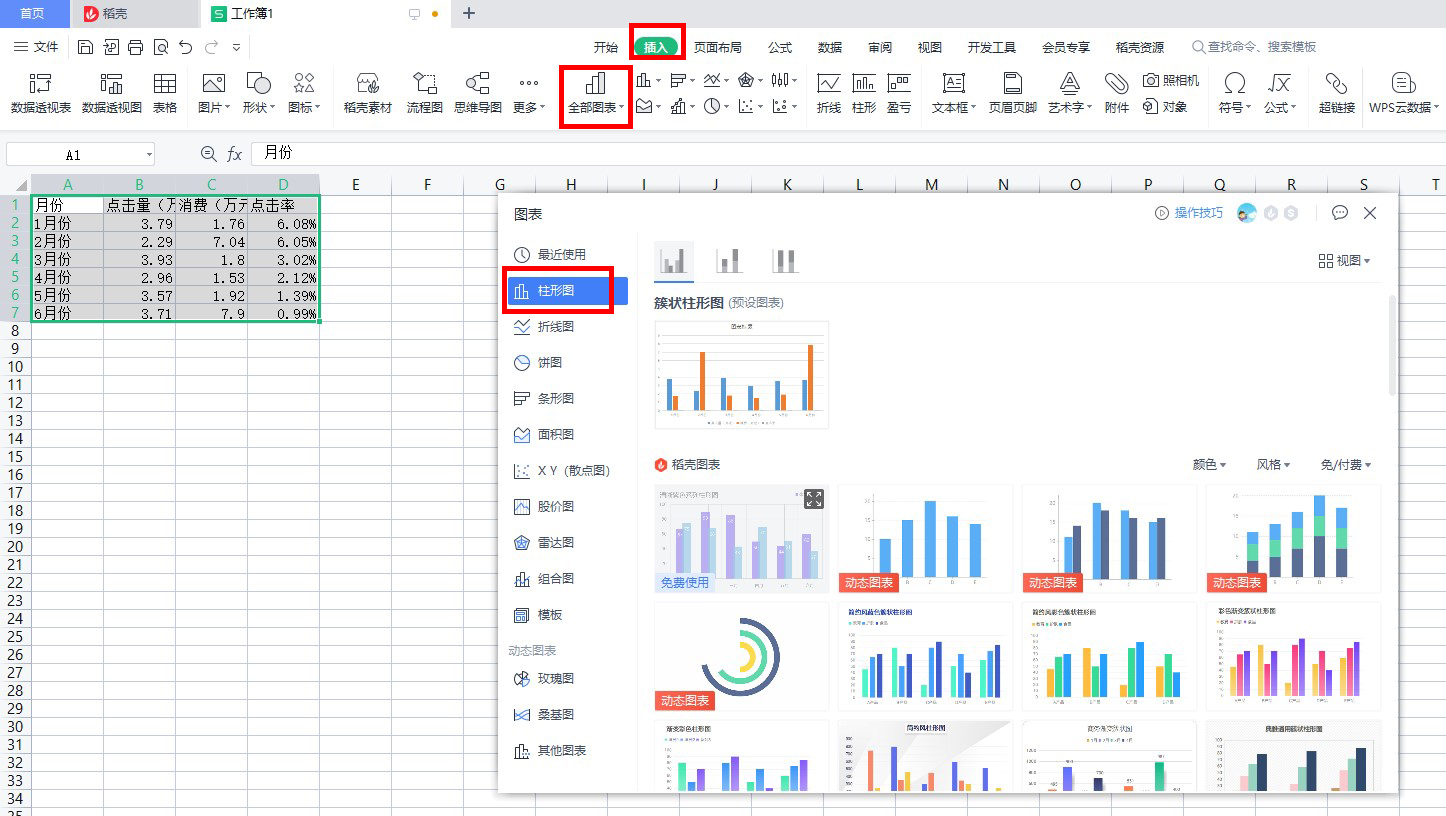1446x816 pixels.
Task: Click the PivotTable (数据透视表) icon
Action: [x=40, y=92]
